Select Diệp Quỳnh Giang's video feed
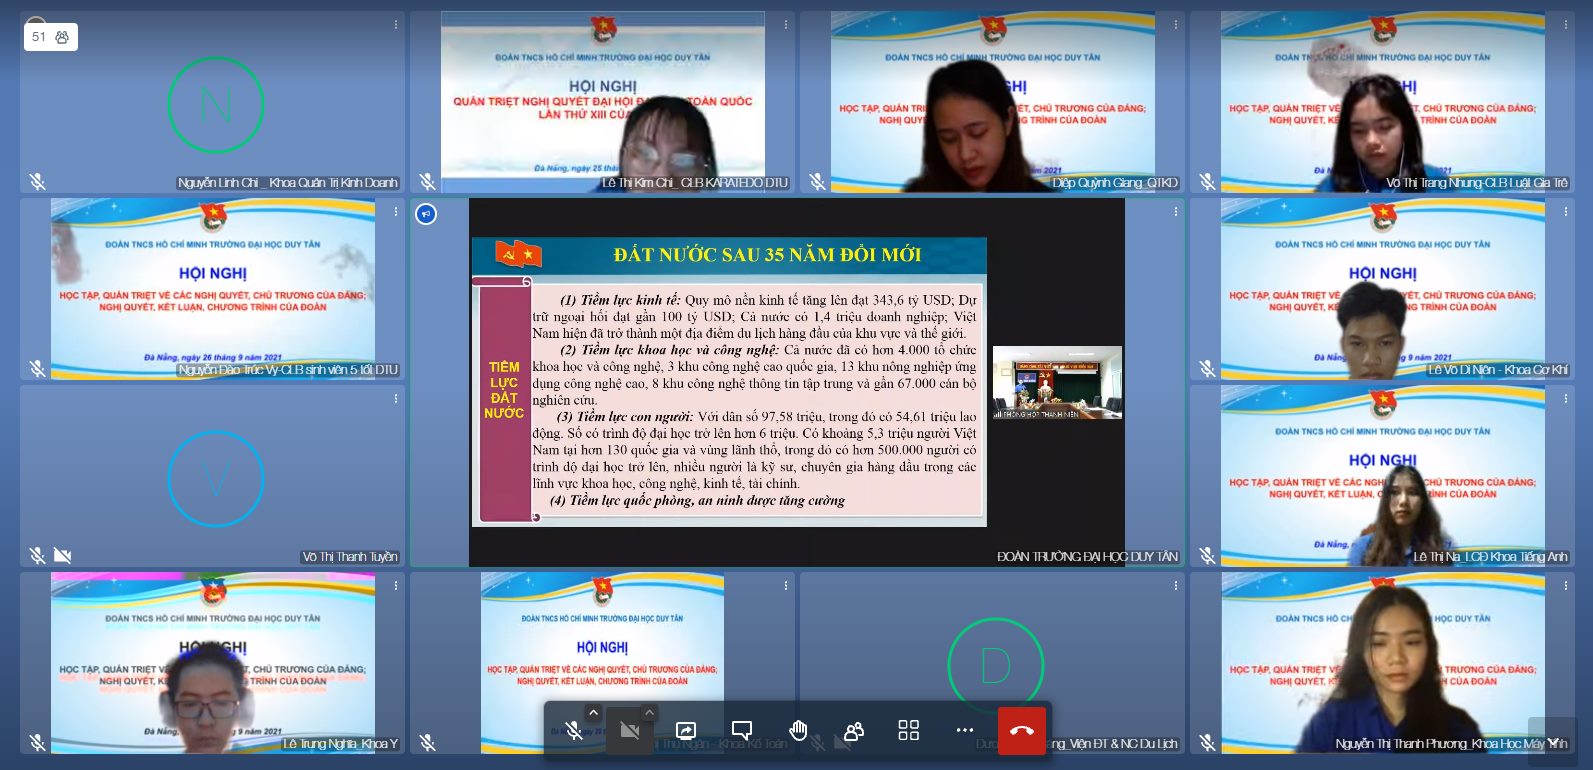Image resolution: width=1593 pixels, height=770 pixels. (x=992, y=102)
